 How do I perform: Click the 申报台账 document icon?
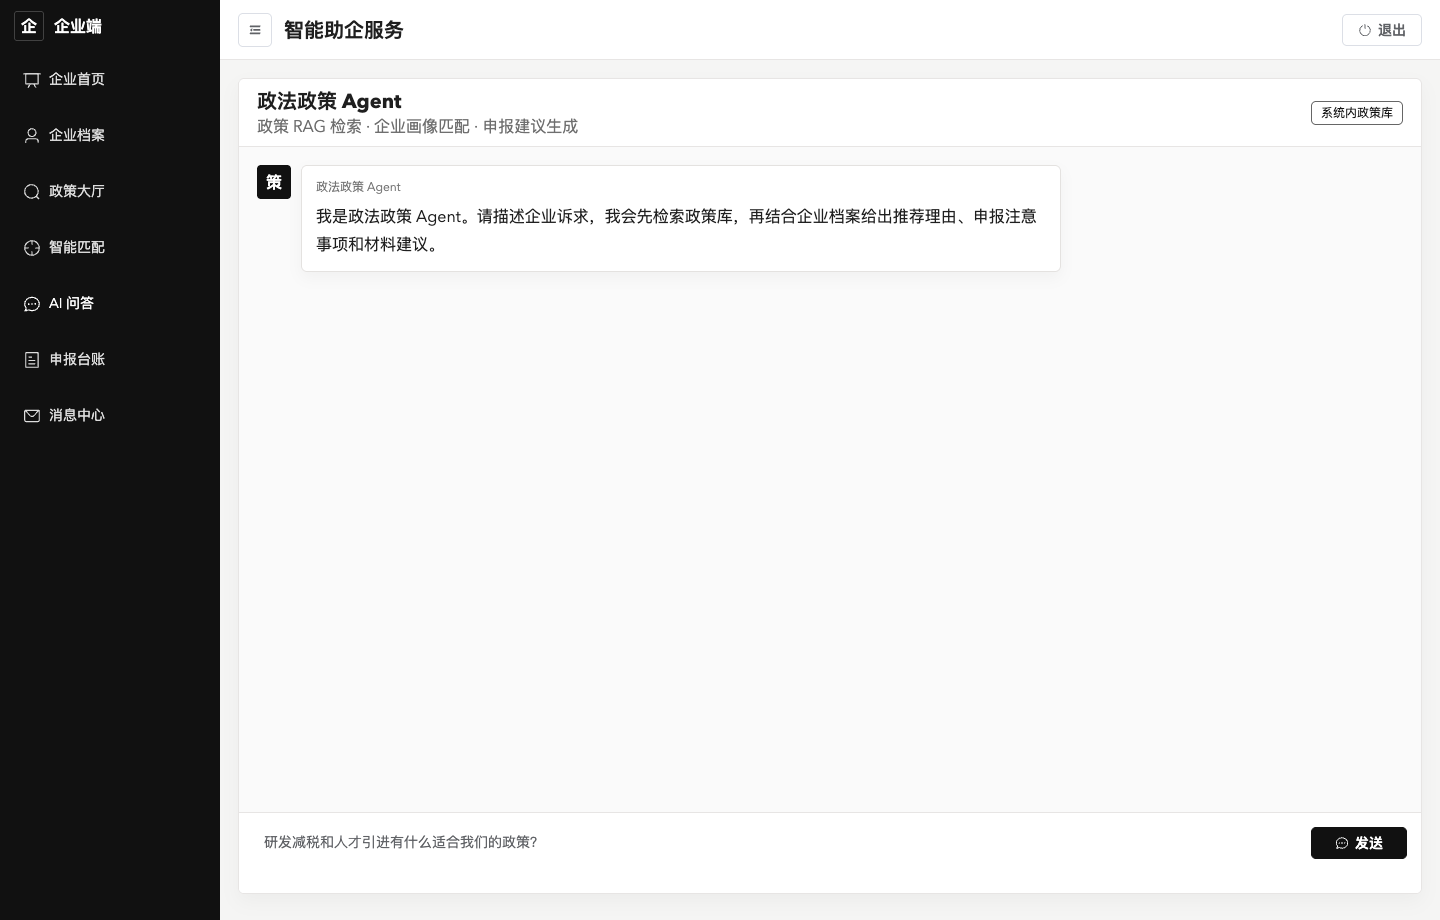32,360
